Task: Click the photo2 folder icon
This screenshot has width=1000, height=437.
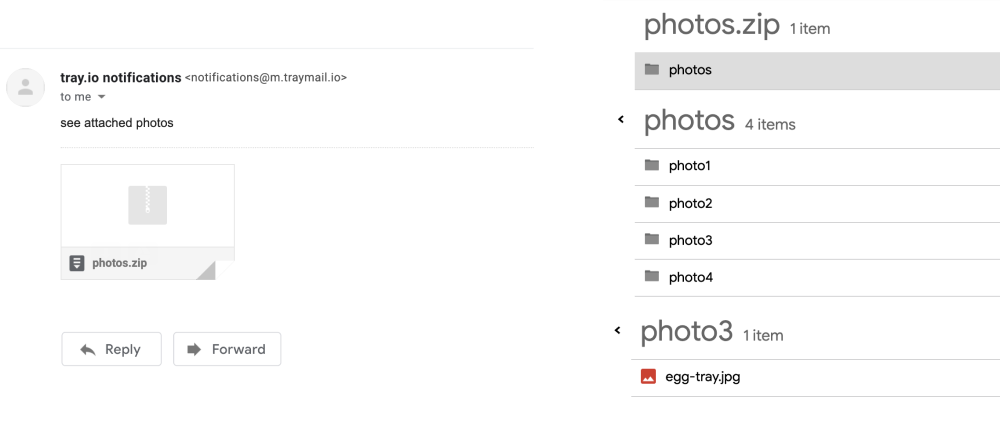Action: point(652,202)
